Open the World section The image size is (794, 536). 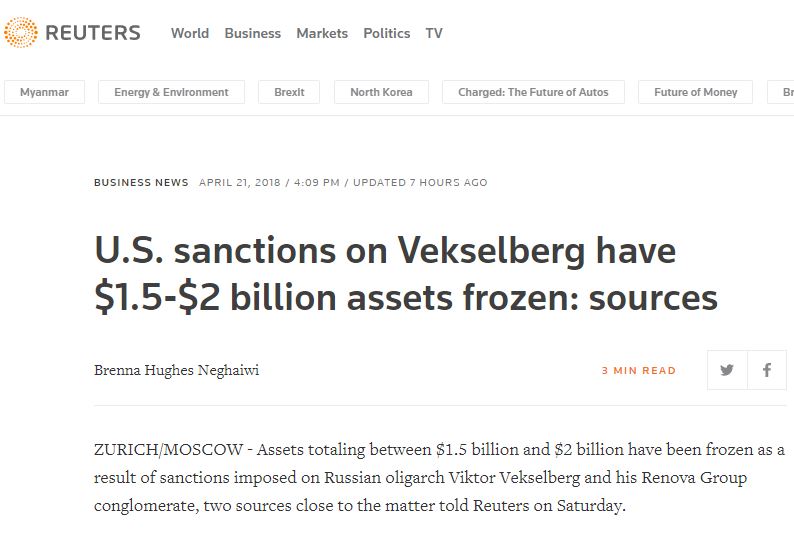[x=190, y=33]
